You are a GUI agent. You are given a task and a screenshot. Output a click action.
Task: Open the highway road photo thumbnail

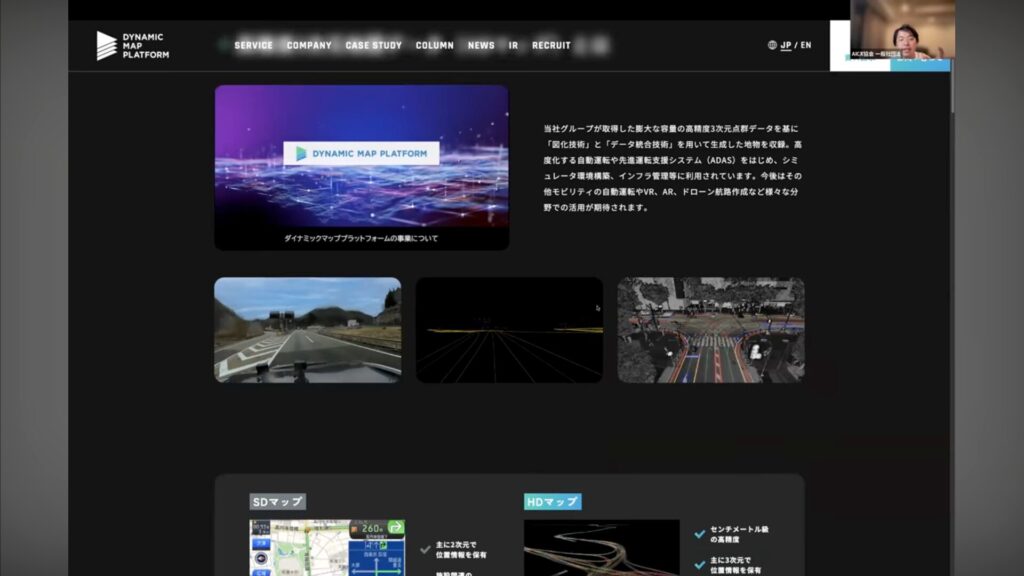(x=307, y=329)
